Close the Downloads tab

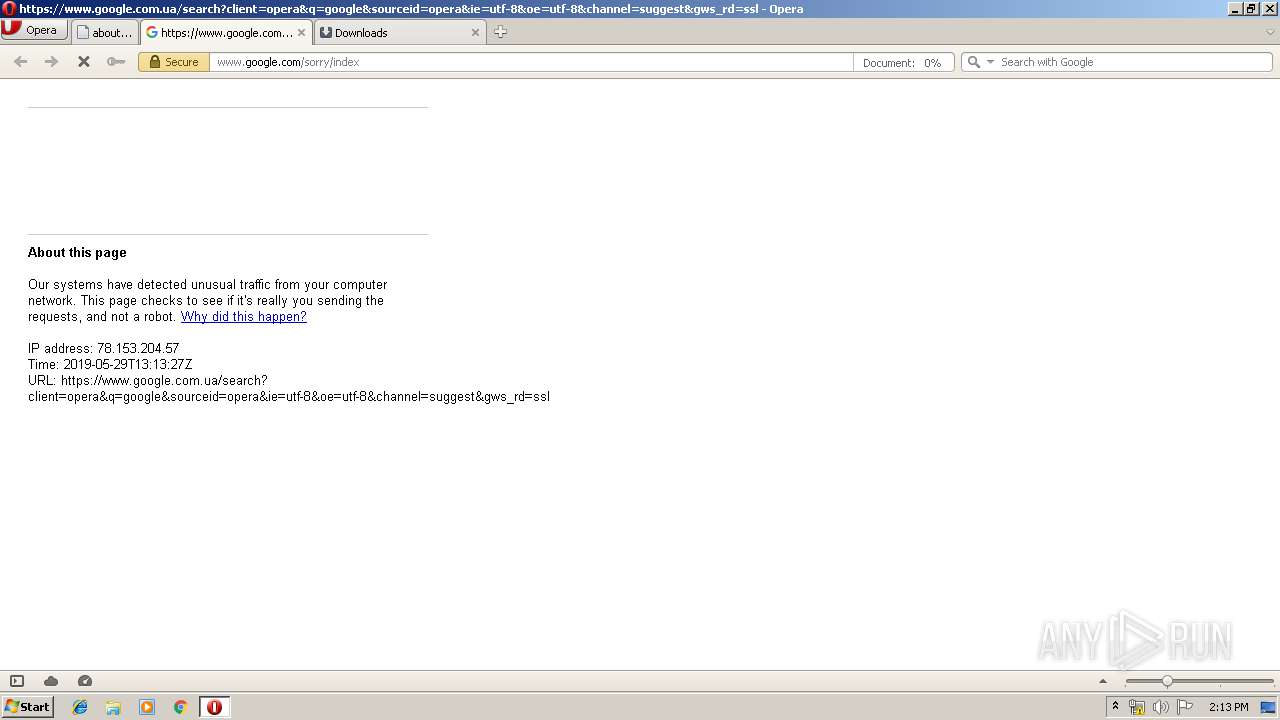tap(475, 32)
